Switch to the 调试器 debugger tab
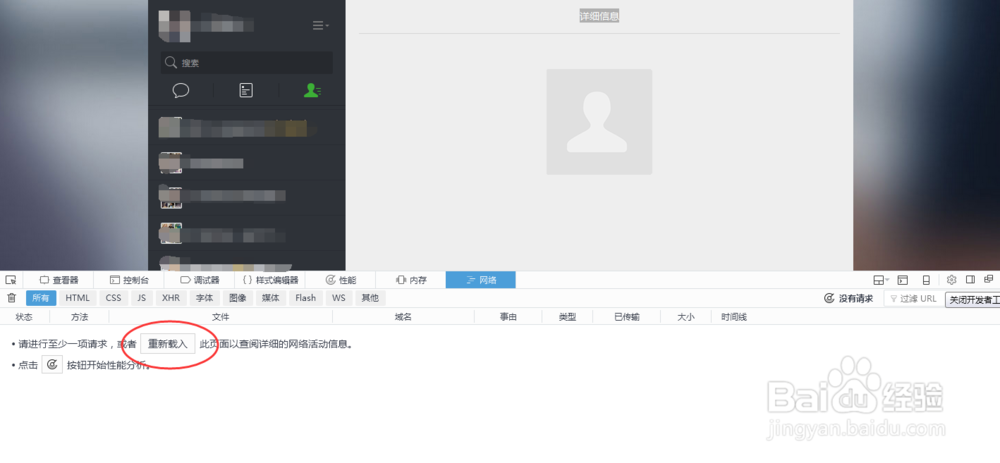 click(x=200, y=280)
